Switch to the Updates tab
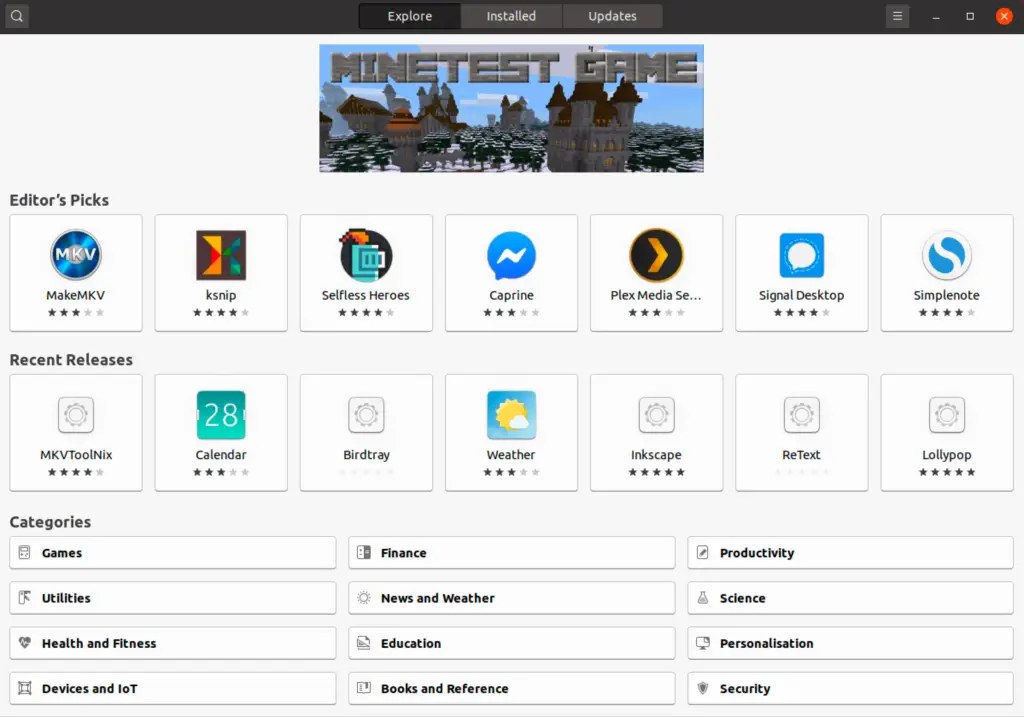 coord(612,16)
